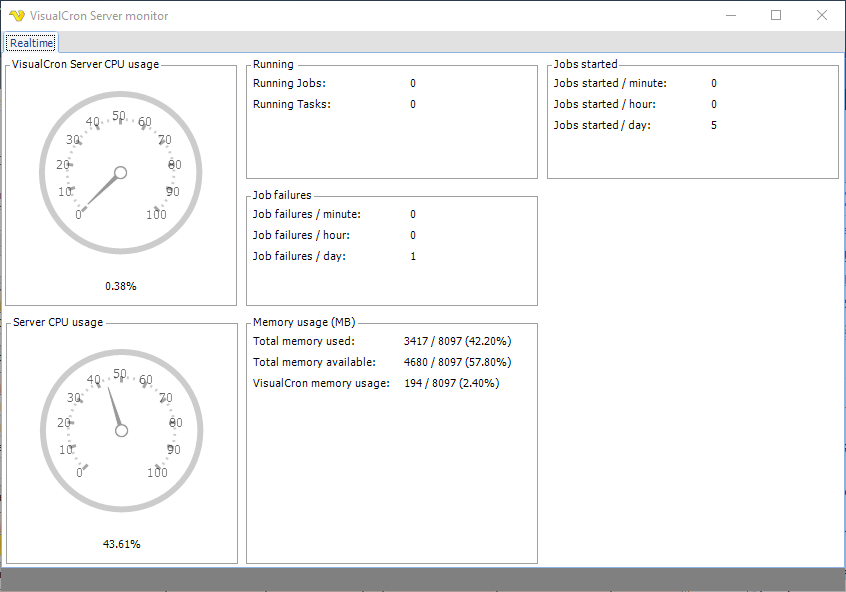The image size is (846, 592).
Task: Maximize the Server monitor window
Action: tap(776, 16)
